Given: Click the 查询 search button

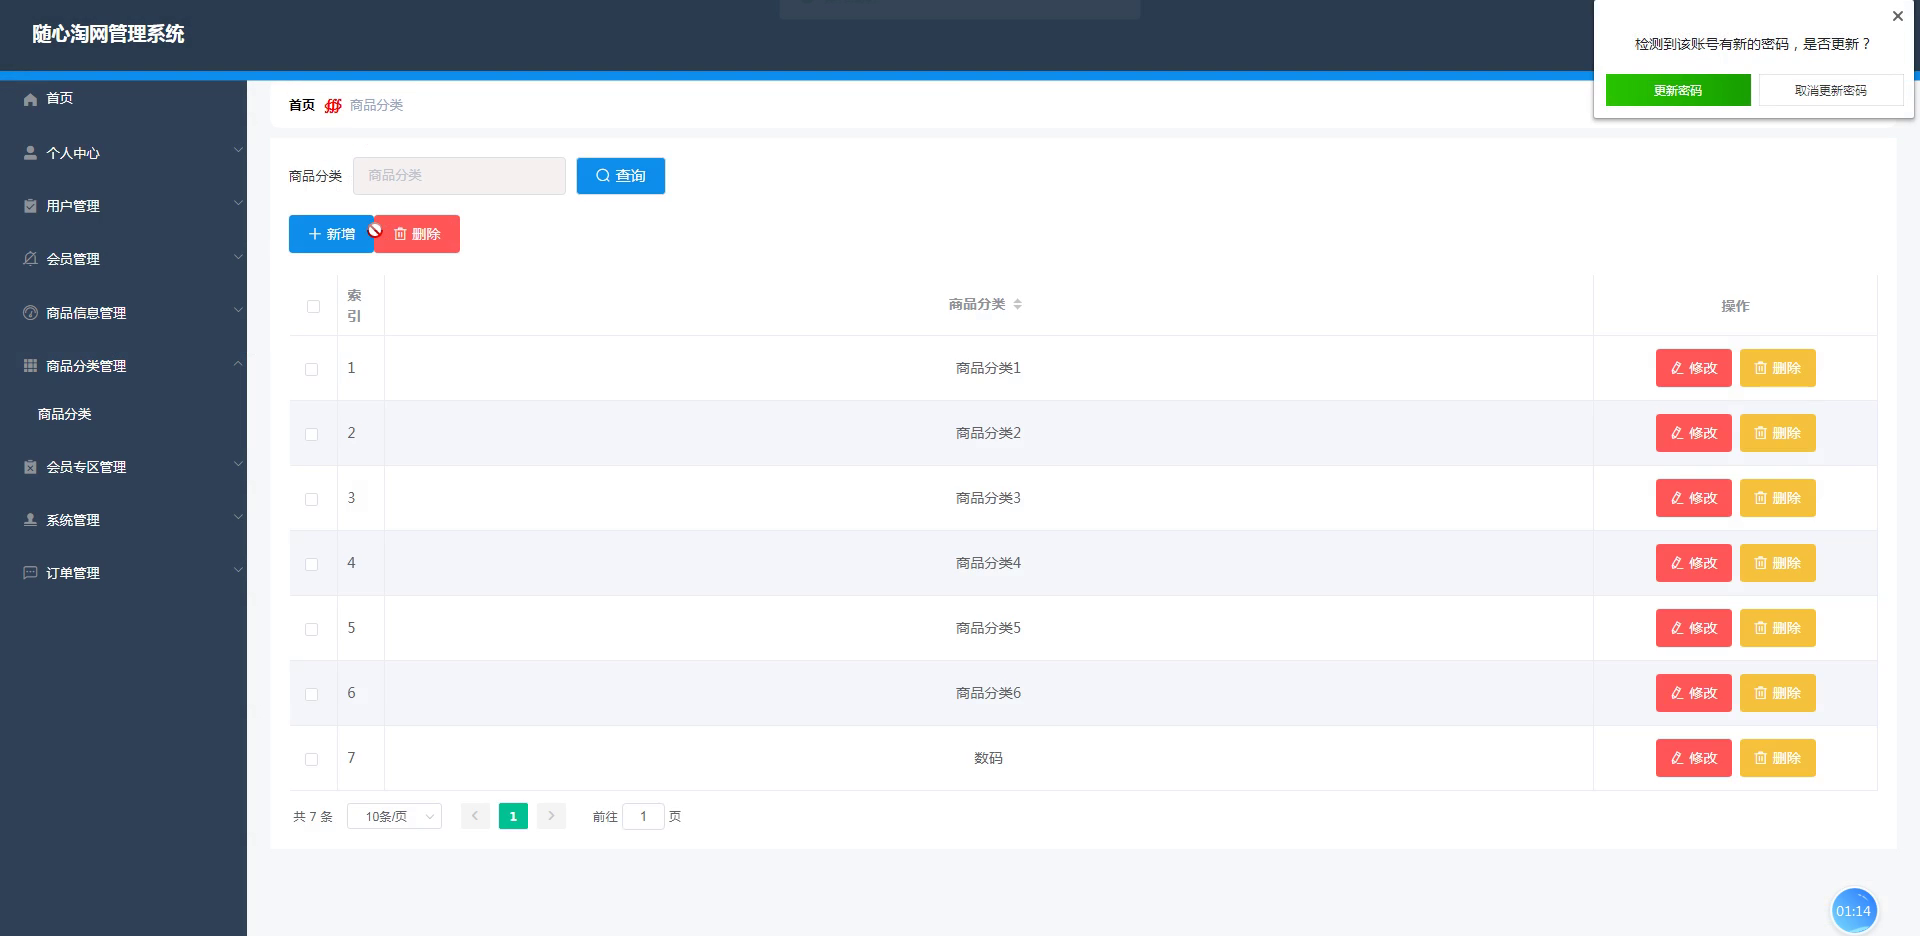Looking at the screenshot, I should pyautogui.click(x=620, y=176).
